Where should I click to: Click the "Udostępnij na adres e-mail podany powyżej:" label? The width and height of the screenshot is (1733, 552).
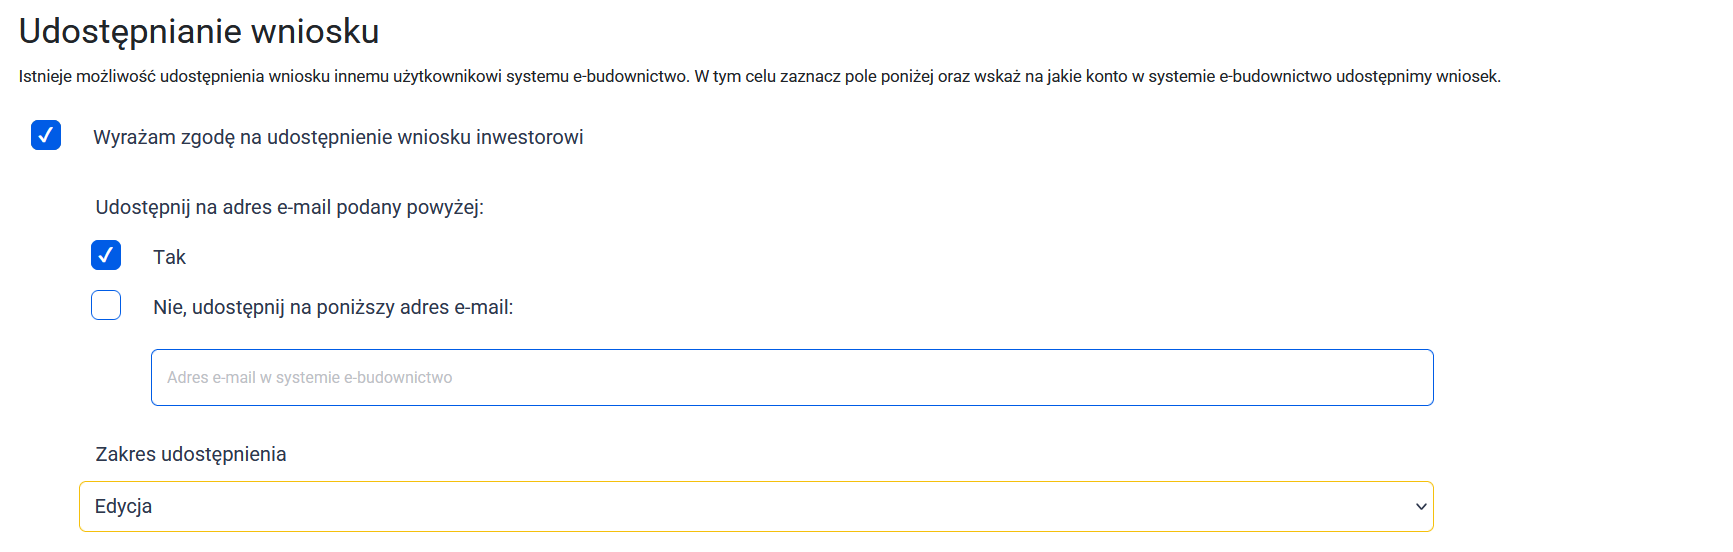289,207
